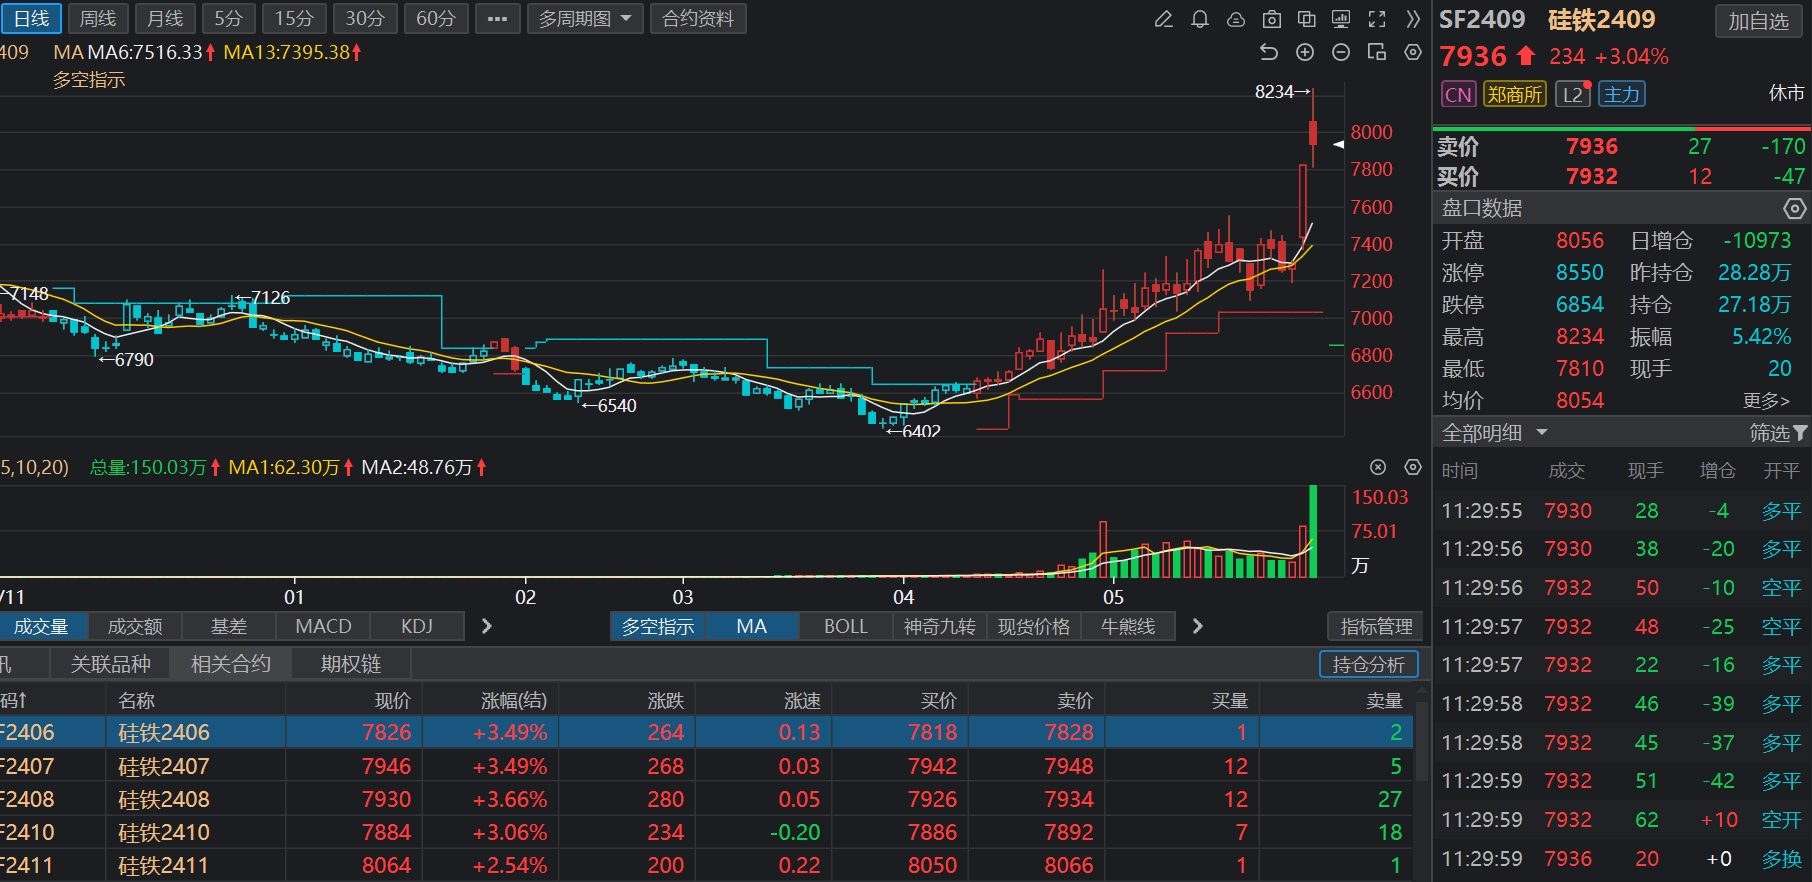The width and height of the screenshot is (1812, 882).
Task: Select 基差 sub-indicator tab
Action: 229,627
